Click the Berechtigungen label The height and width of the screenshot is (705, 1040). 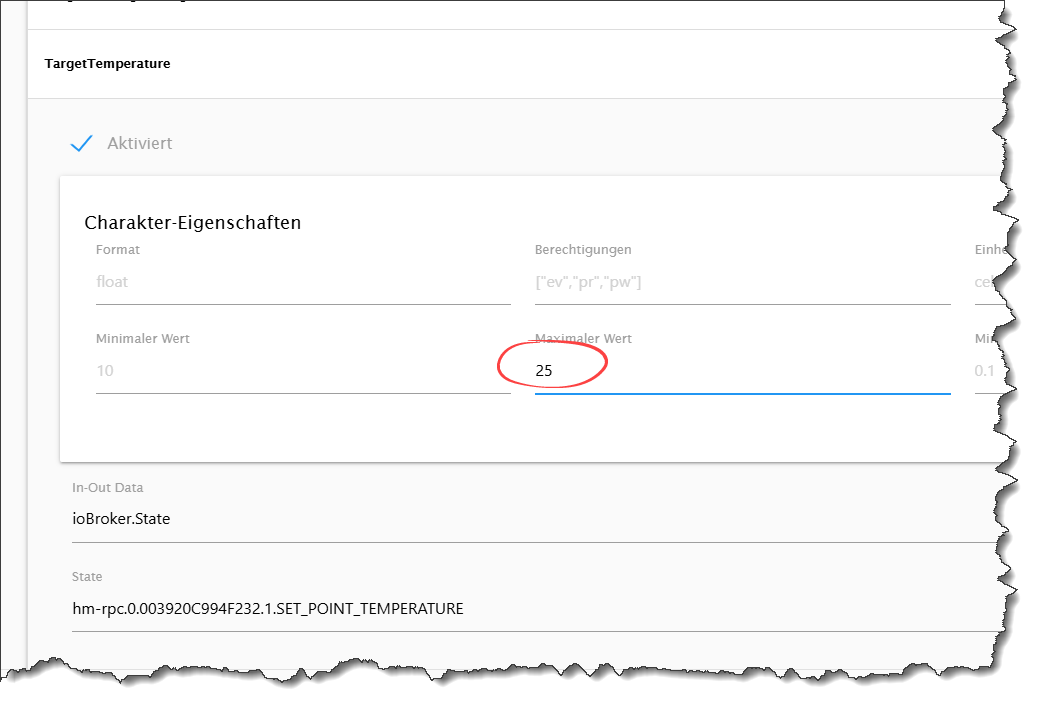pyautogui.click(x=583, y=250)
